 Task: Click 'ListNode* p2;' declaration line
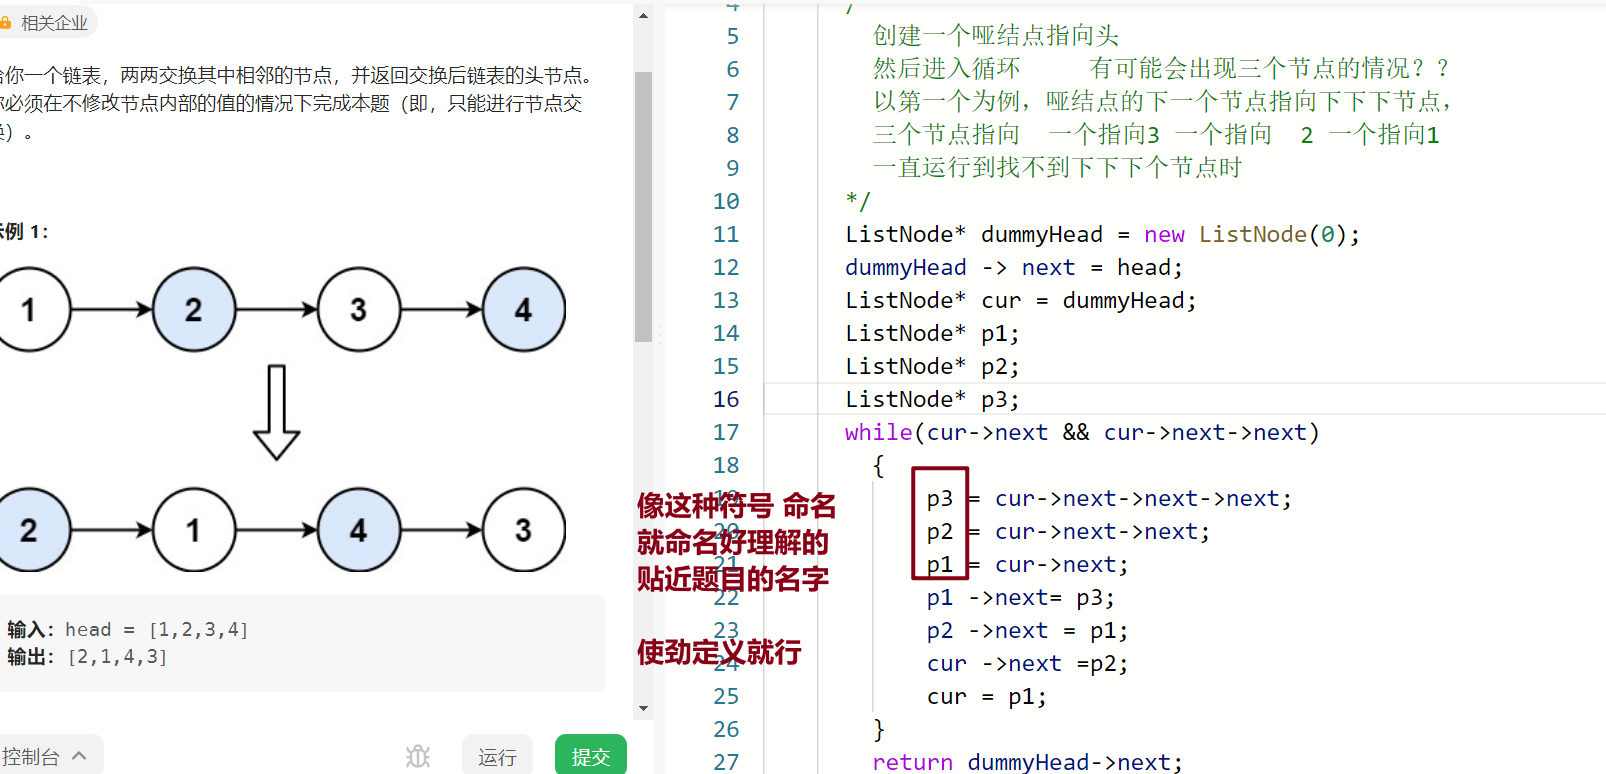tap(932, 366)
